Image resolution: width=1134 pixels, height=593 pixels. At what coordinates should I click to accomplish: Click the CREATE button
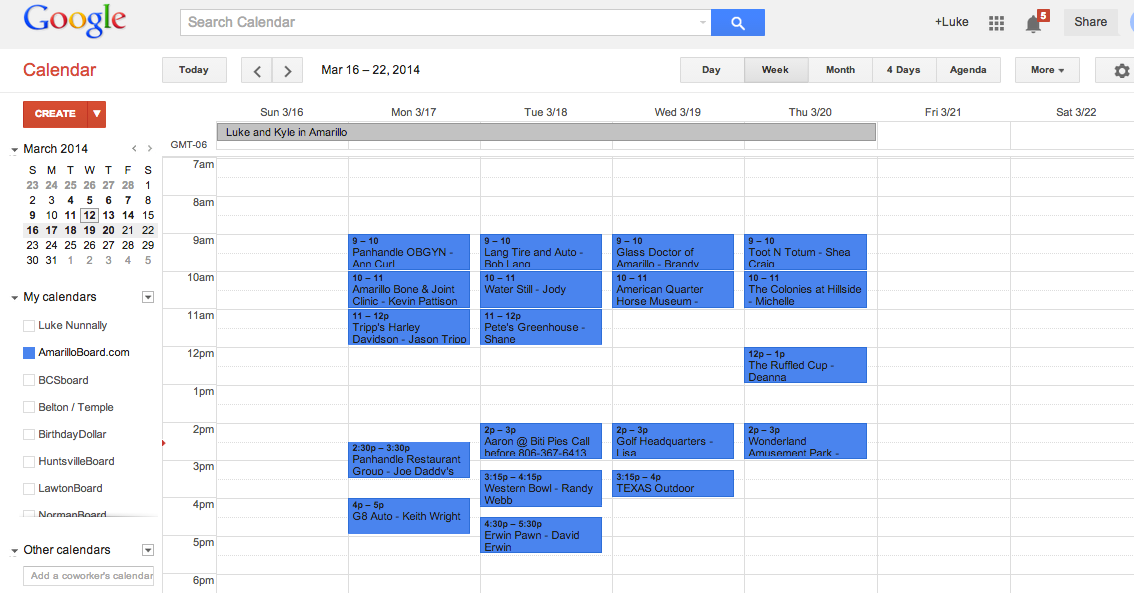click(55, 114)
